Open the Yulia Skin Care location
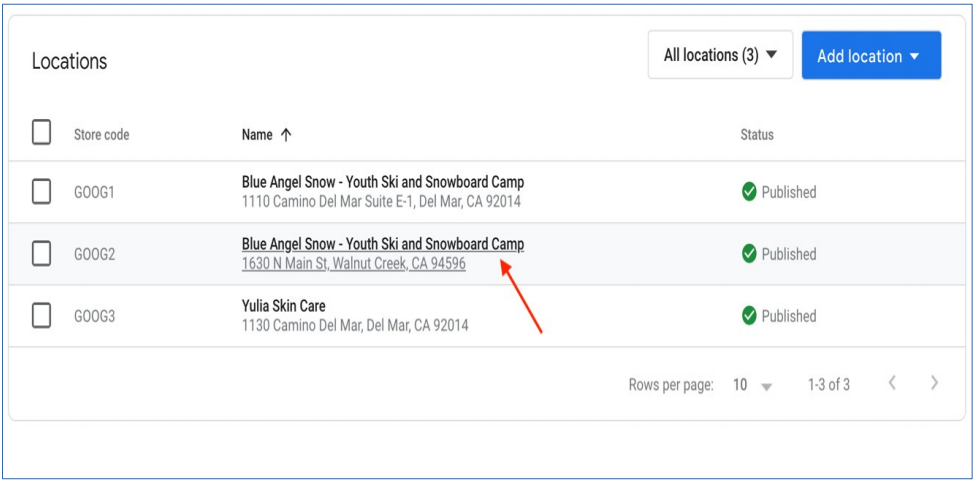Image resolution: width=975 pixels, height=480 pixels. [x=283, y=306]
